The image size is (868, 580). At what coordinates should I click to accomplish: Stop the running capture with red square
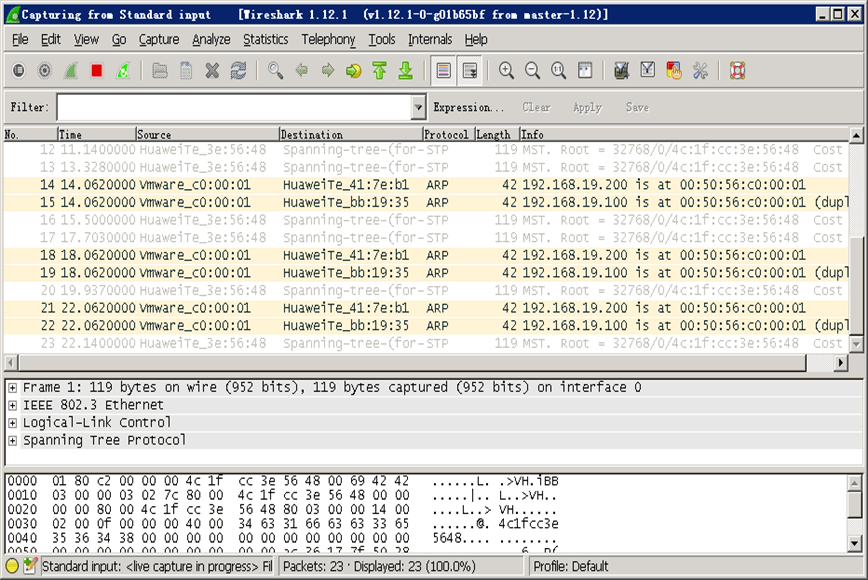tap(97, 71)
